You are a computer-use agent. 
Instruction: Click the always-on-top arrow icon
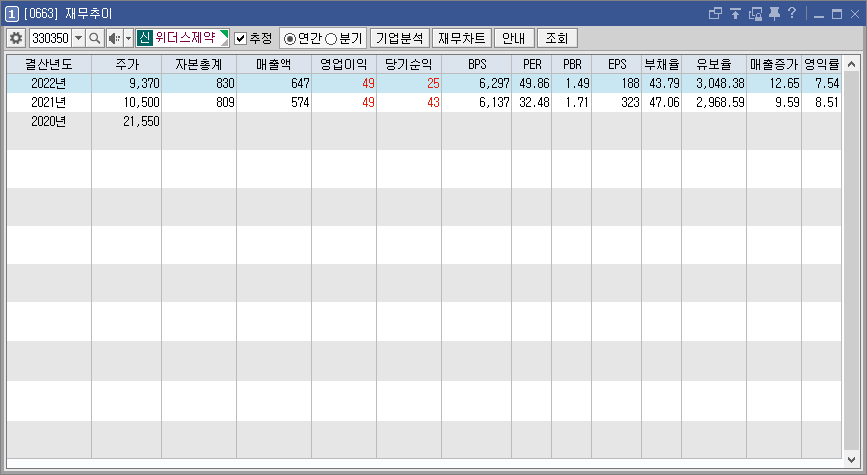(735, 13)
